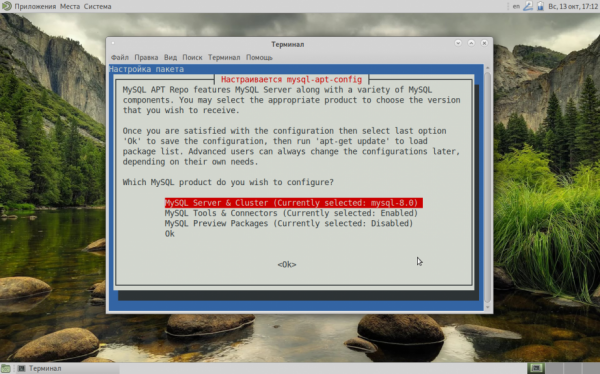Select MySQL Server & Cluster option
600x374 pixels.
[293, 203]
